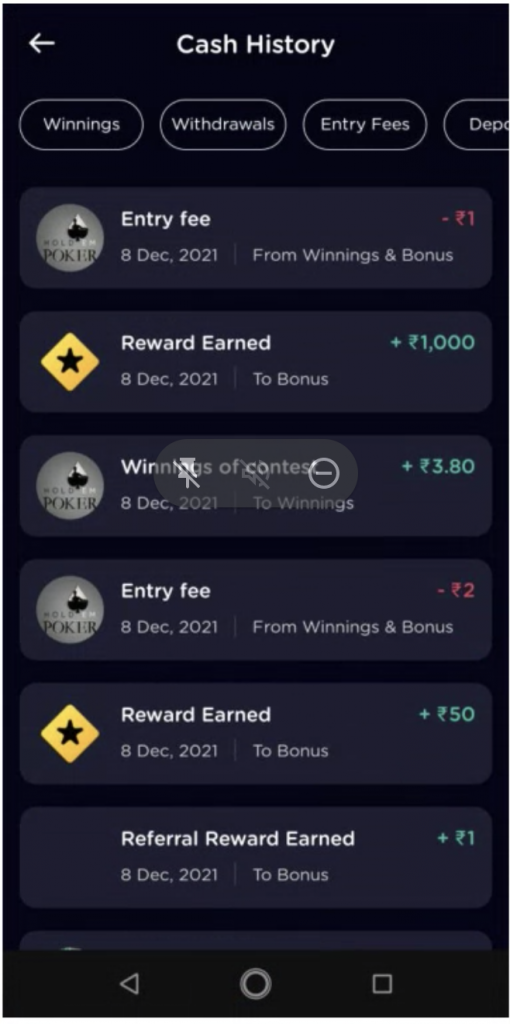Tap poker icon on Winnings of contest row
The image size is (510, 1024).
pos(70,485)
